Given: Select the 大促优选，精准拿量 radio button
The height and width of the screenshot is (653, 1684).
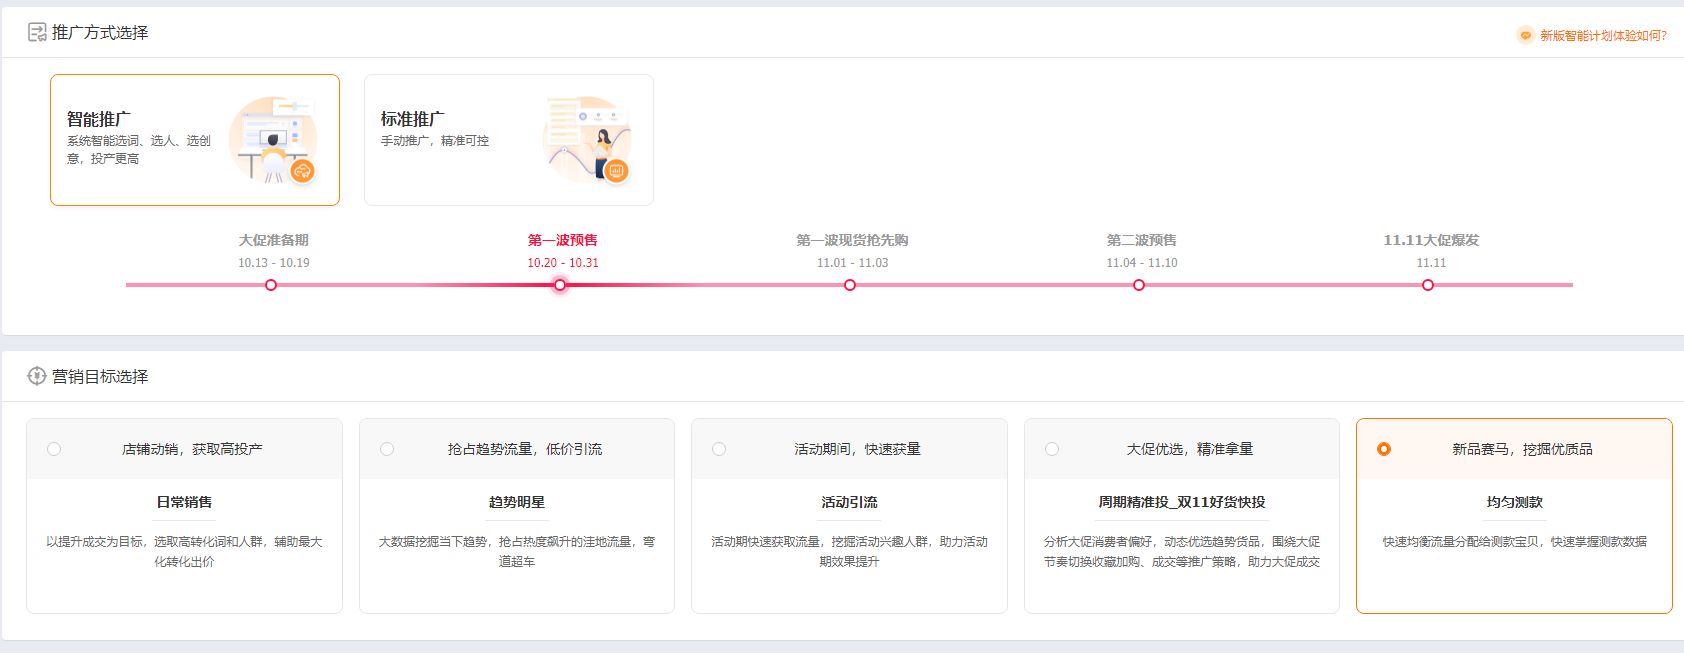Looking at the screenshot, I should pyautogui.click(x=1052, y=449).
